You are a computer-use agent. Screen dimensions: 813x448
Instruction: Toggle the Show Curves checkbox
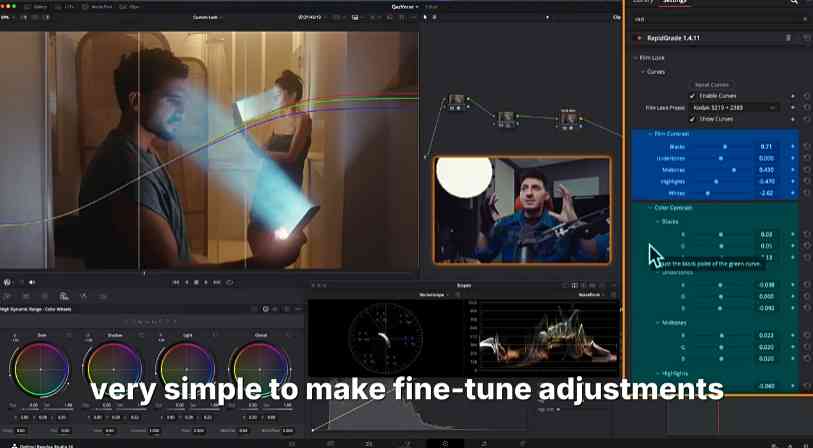[691, 119]
